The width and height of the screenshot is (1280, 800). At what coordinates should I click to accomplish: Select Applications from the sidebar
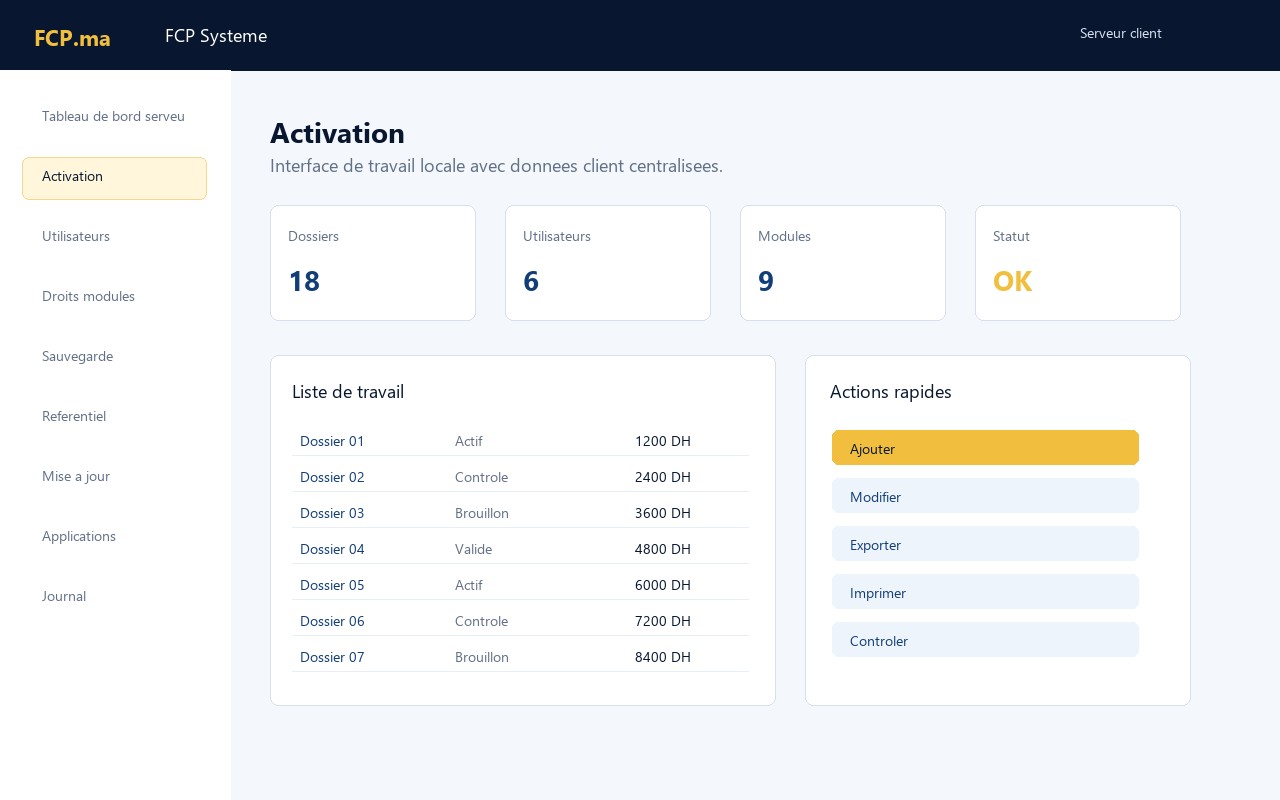[114, 537]
